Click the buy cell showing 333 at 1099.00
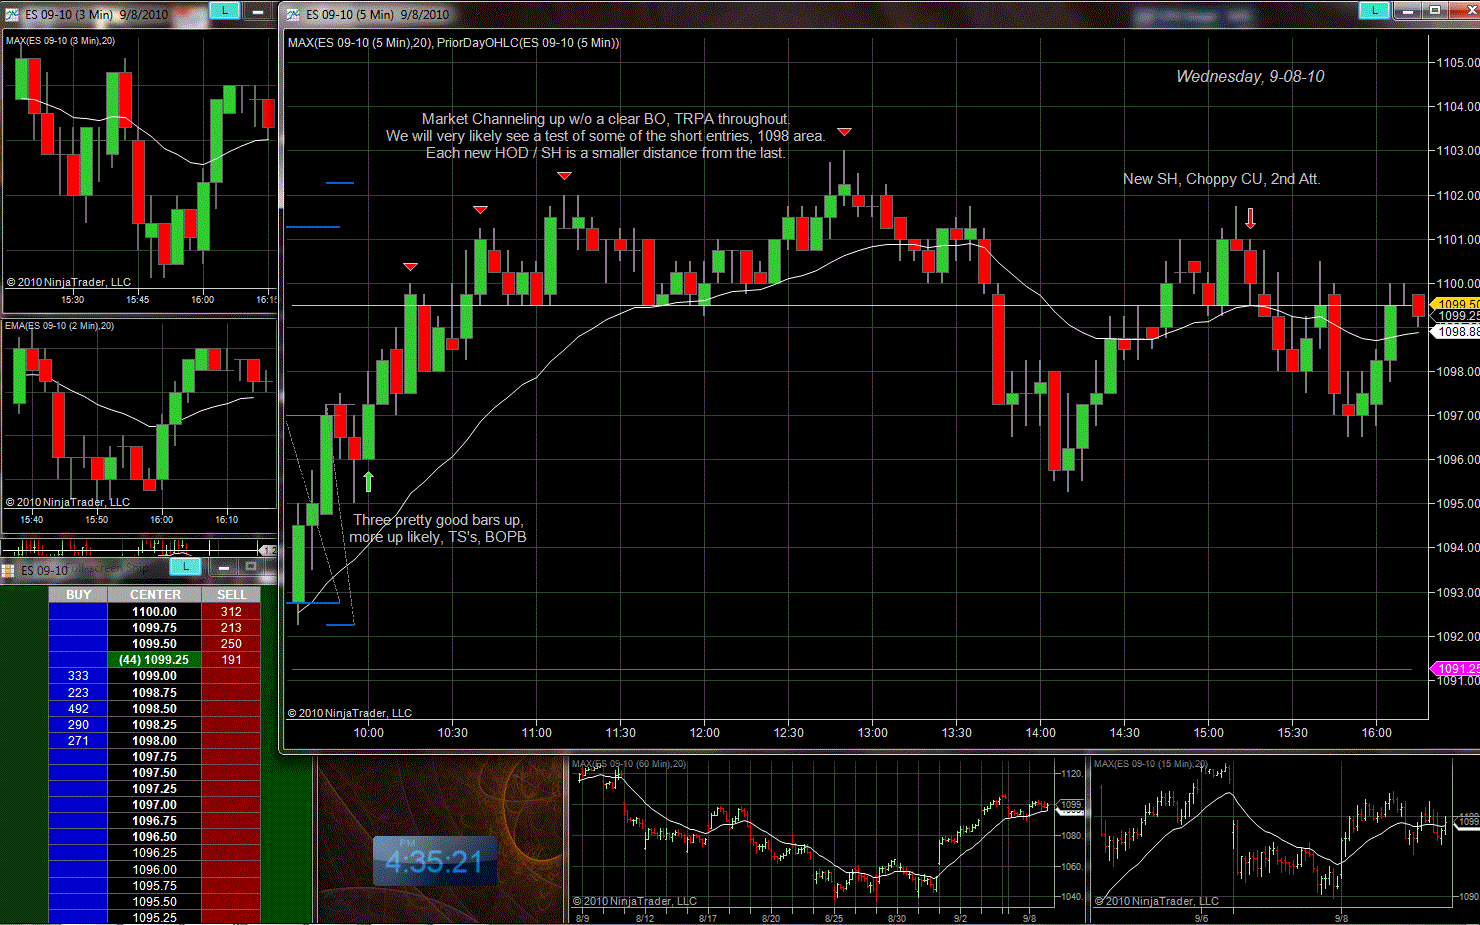The height and width of the screenshot is (925, 1480). [78, 676]
